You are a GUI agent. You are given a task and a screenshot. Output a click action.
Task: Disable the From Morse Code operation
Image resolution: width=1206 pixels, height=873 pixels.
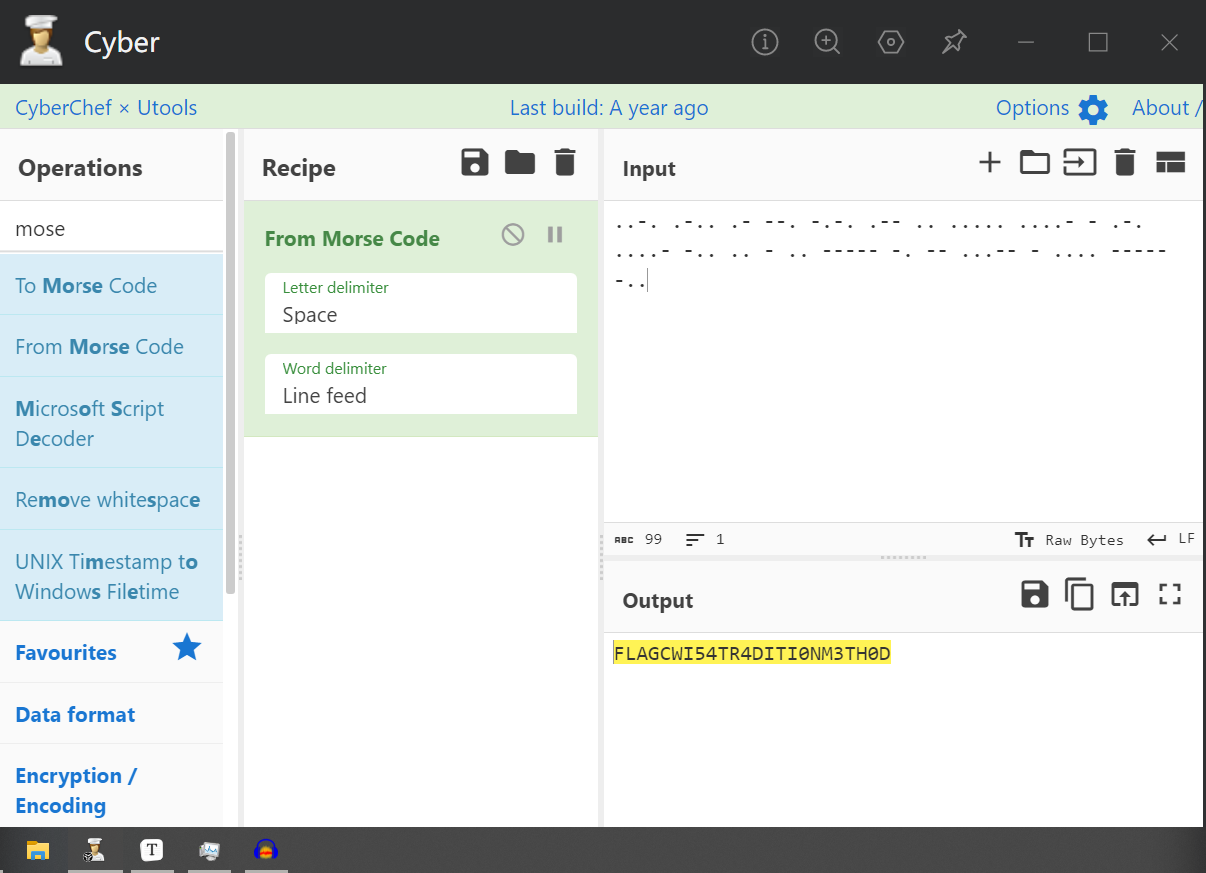(513, 235)
